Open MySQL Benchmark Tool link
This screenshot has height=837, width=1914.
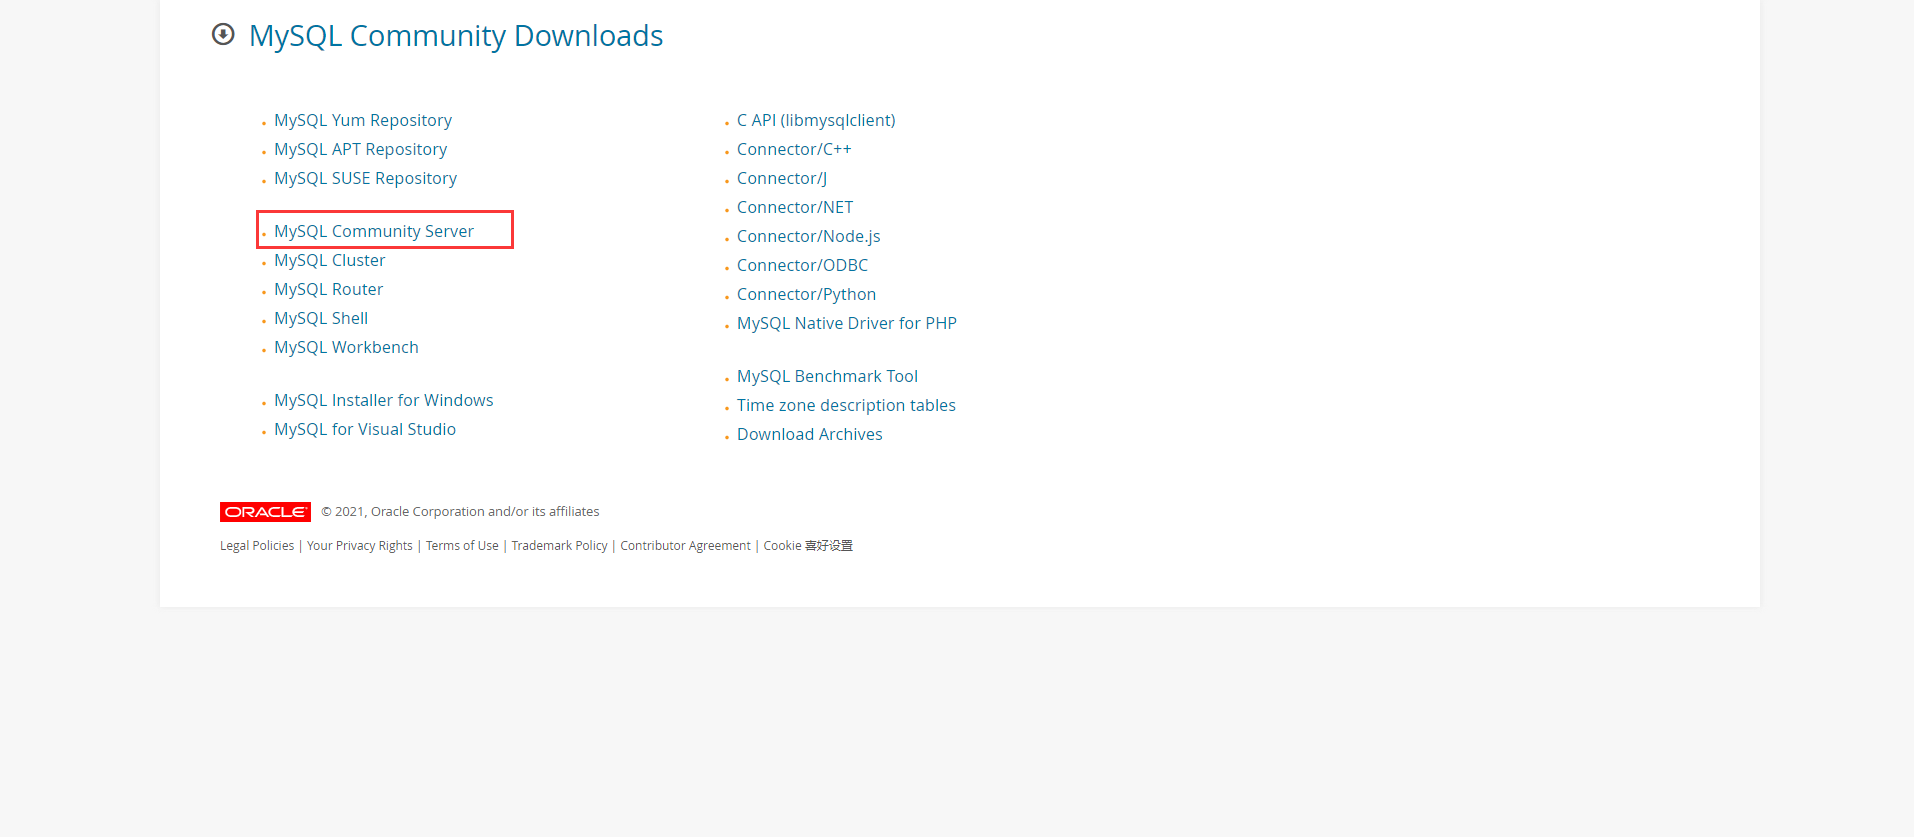pos(827,376)
